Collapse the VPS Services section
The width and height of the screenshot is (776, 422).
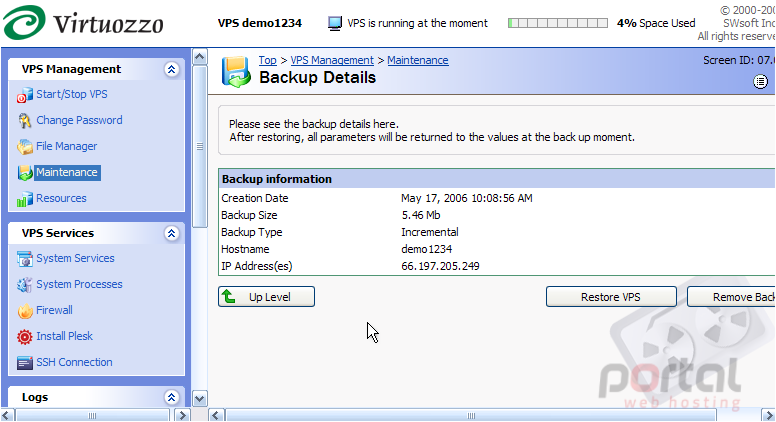pyautogui.click(x=171, y=233)
